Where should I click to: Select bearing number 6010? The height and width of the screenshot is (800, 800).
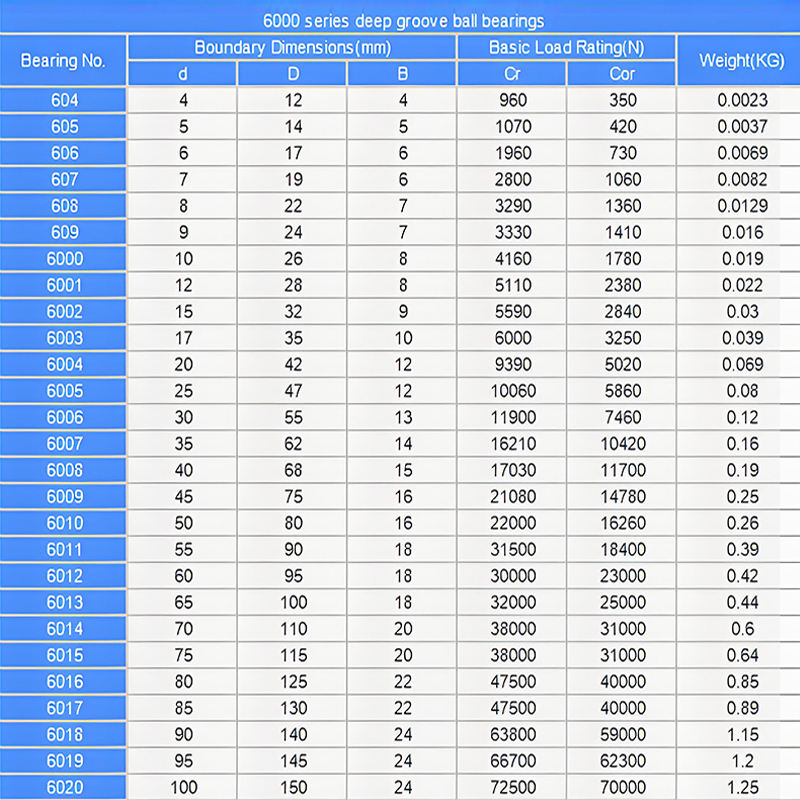pos(64,523)
